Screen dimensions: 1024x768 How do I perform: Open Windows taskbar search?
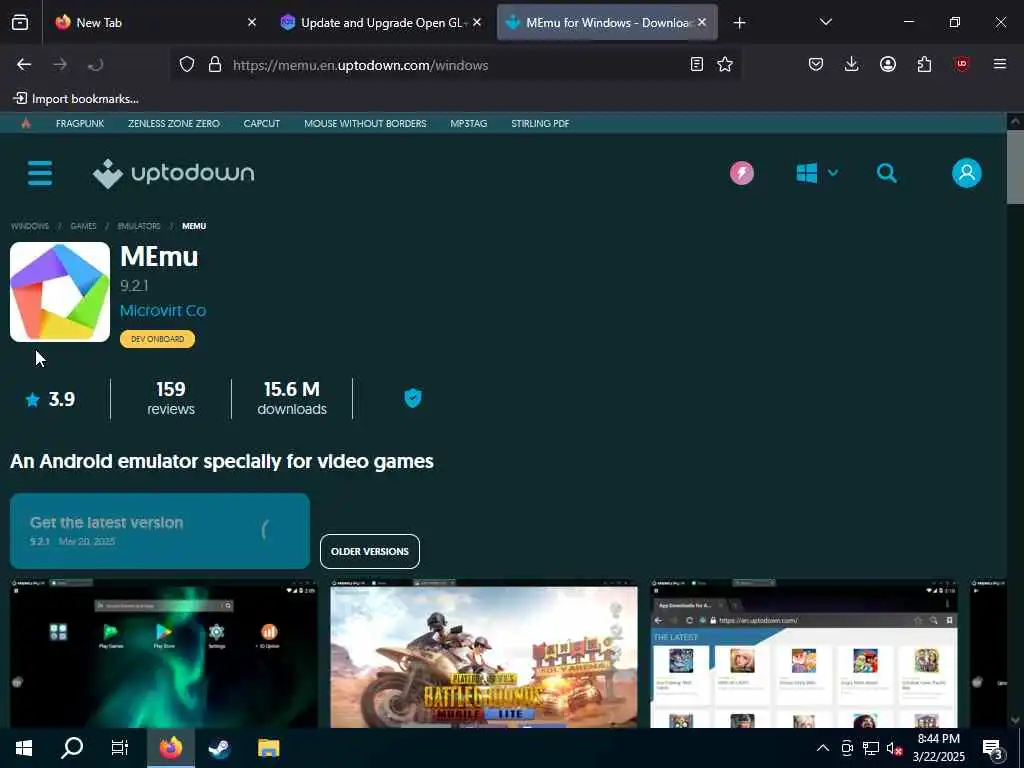point(72,748)
